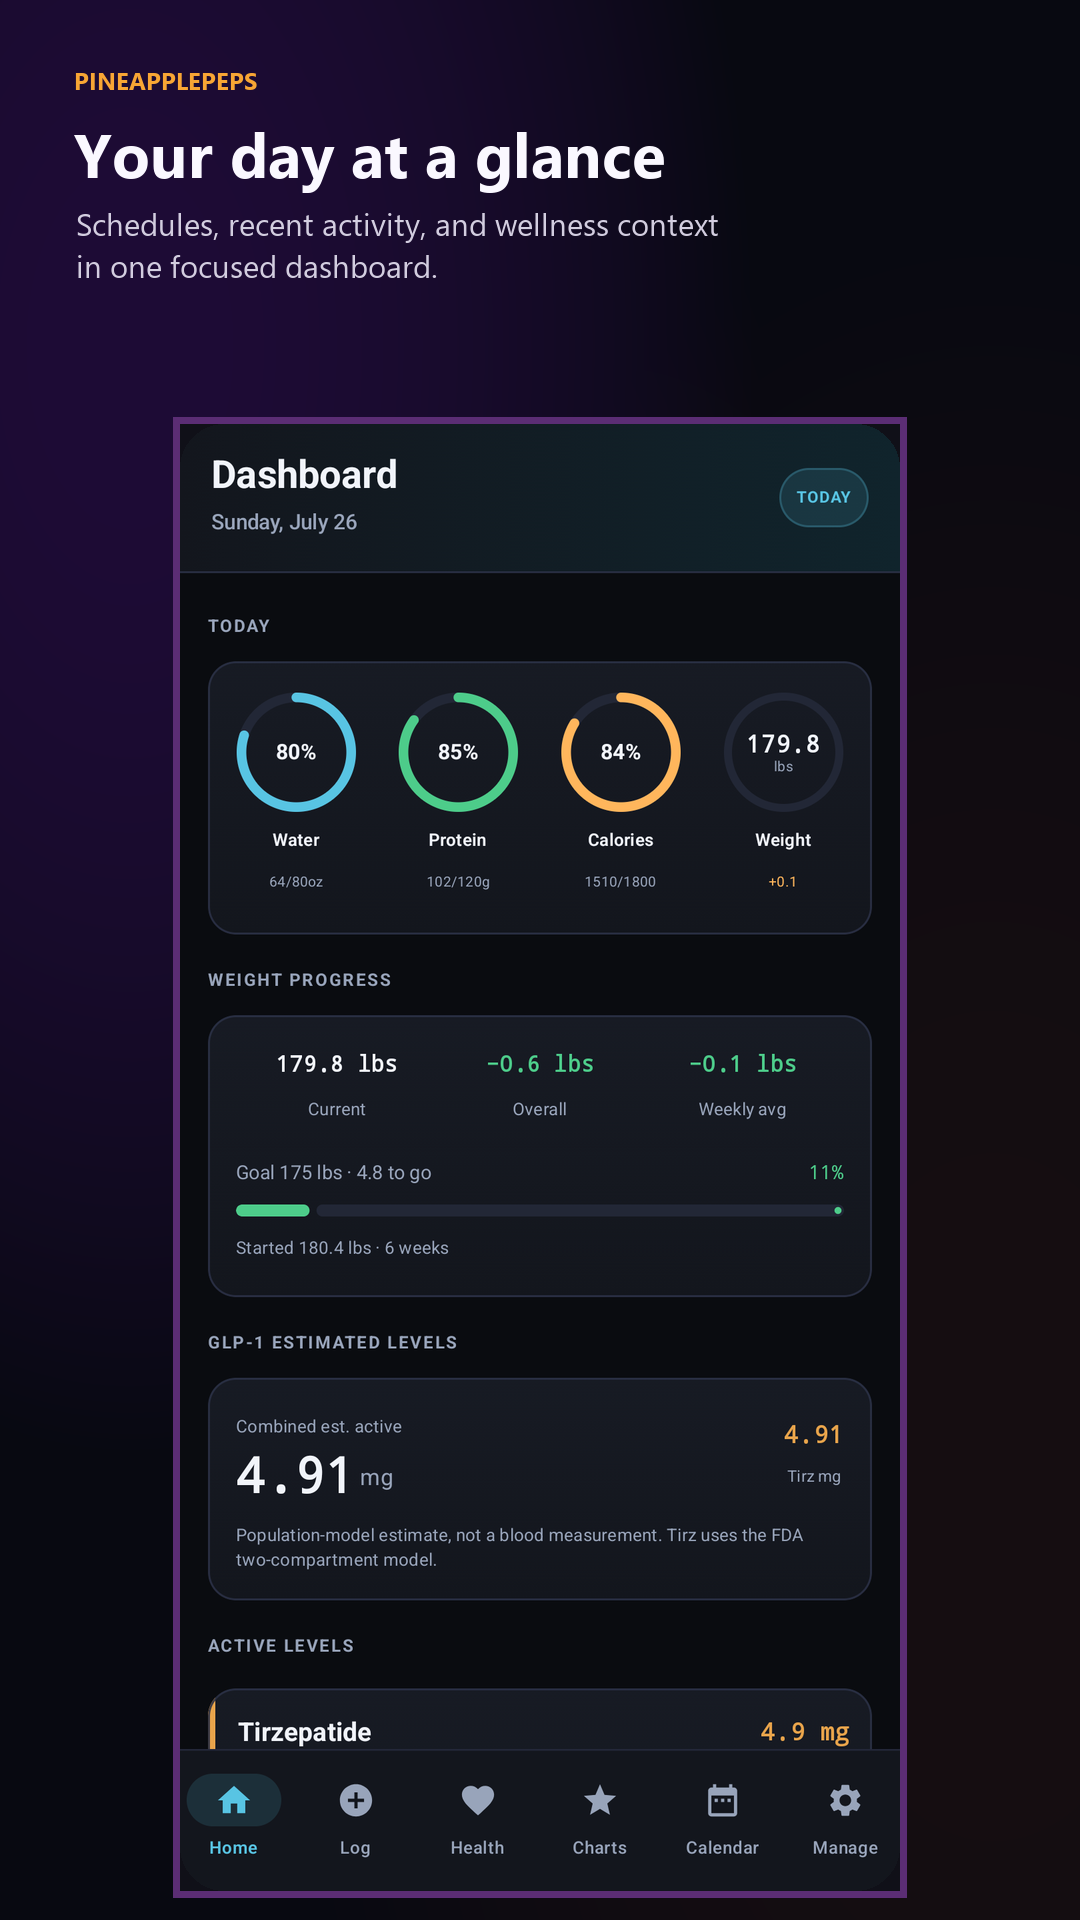The height and width of the screenshot is (1920, 1080).
Task: Tap the orange 4.91 Tirz value
Action: 813,1435
